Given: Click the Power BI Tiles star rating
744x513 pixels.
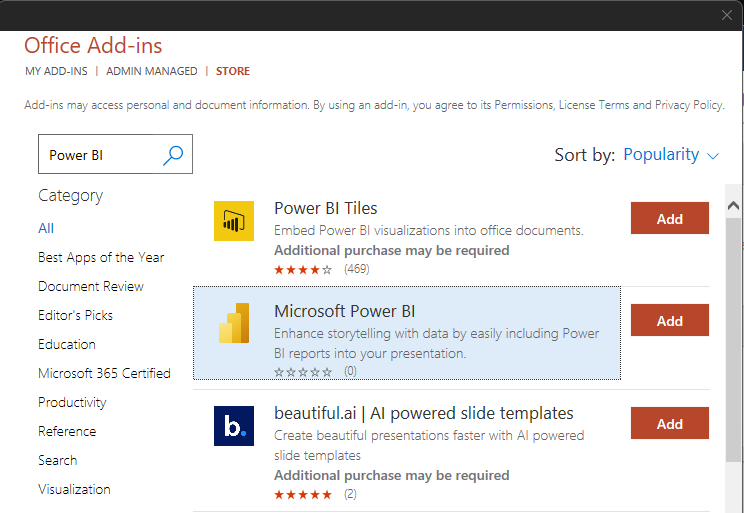Looking at the screenshot, I should point(303,270).
